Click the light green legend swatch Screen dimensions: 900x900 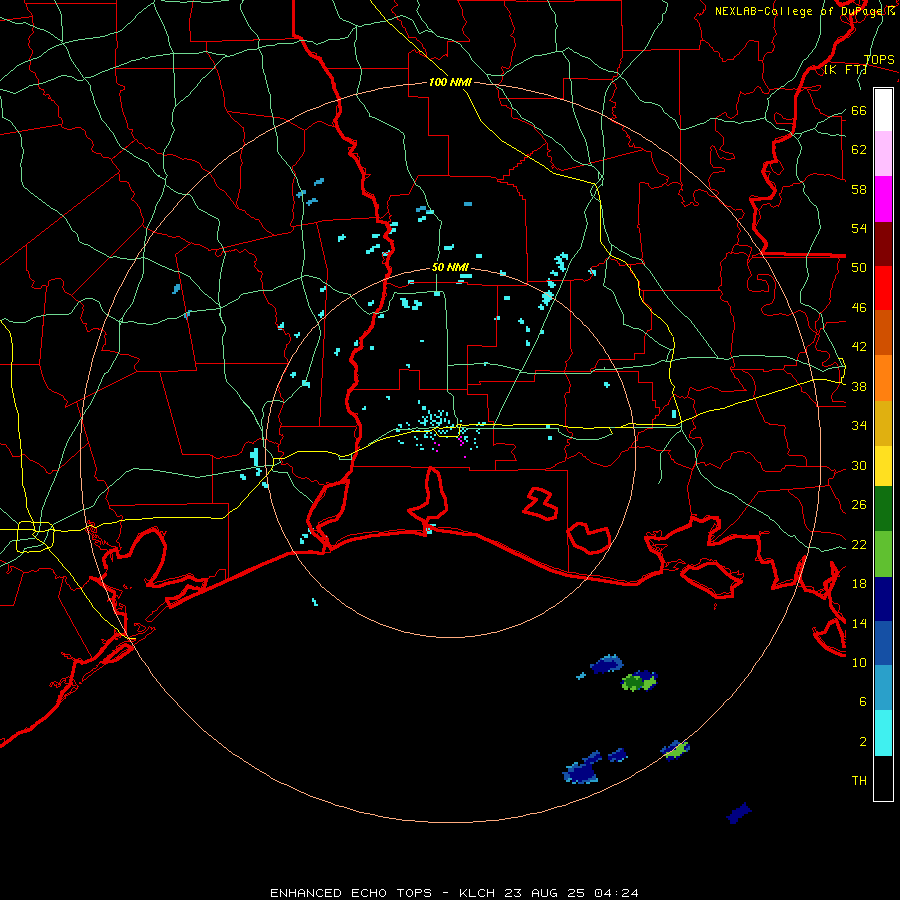[883, 554]
